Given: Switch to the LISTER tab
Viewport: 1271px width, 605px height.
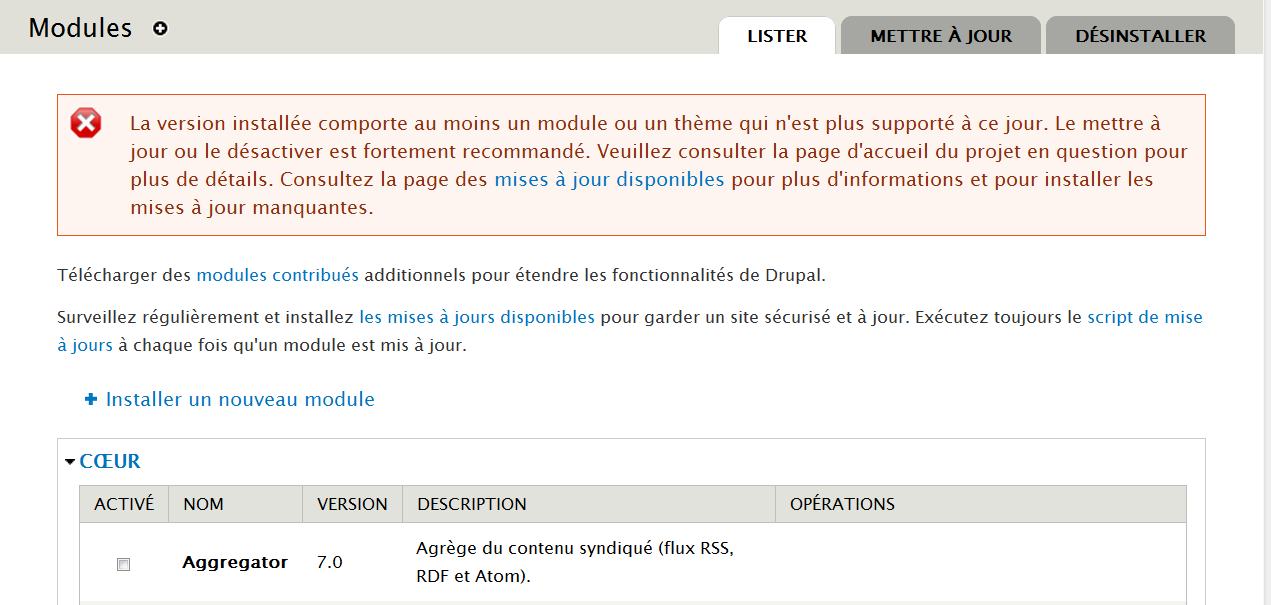Looking at the screenshot, I should coord(777,36).
